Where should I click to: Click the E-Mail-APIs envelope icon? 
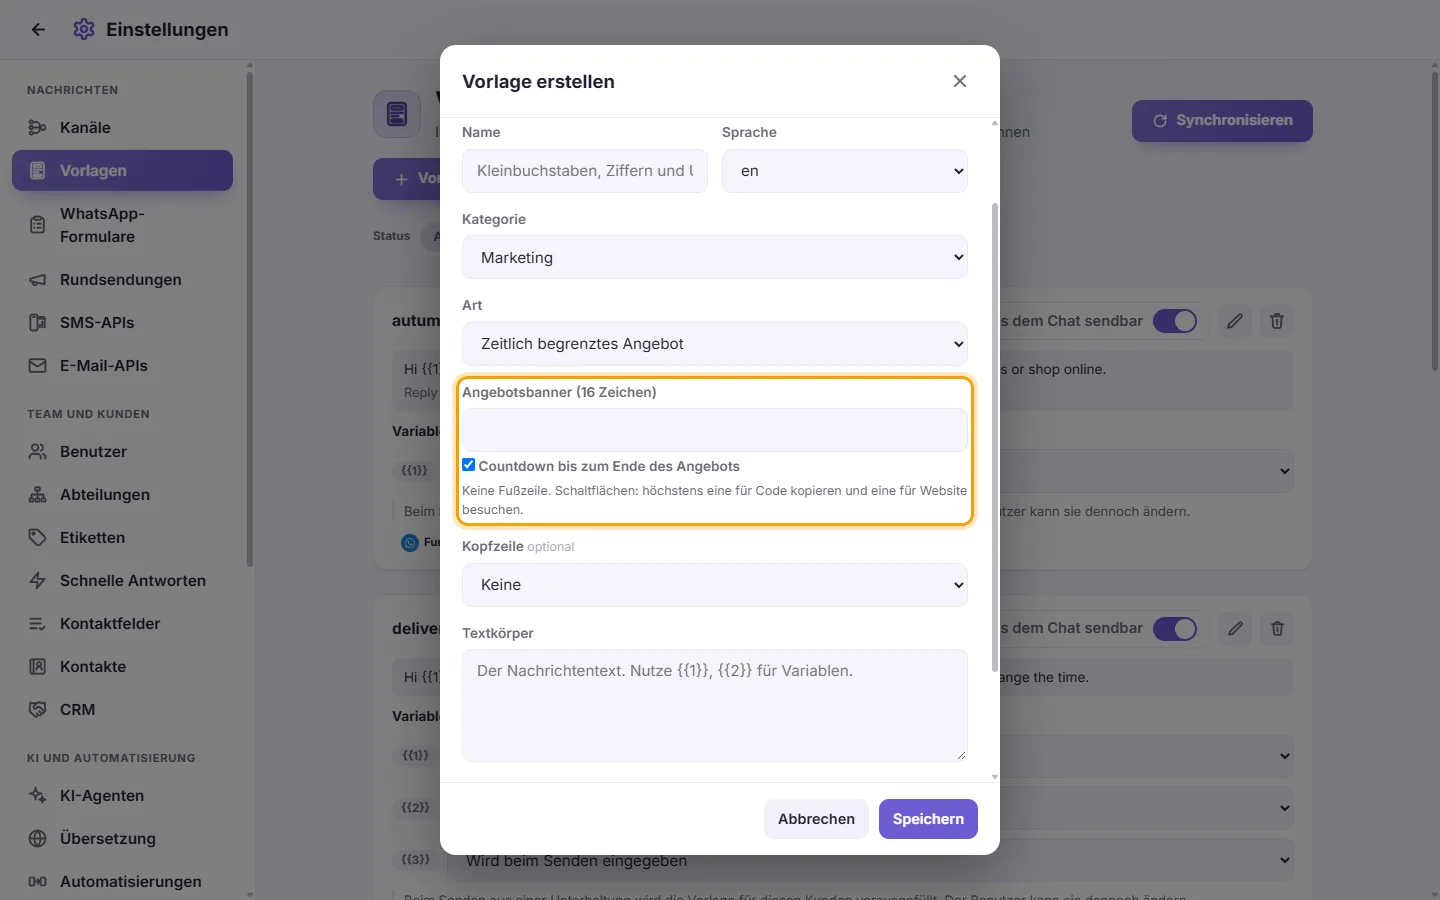click(x=37, y=366)
